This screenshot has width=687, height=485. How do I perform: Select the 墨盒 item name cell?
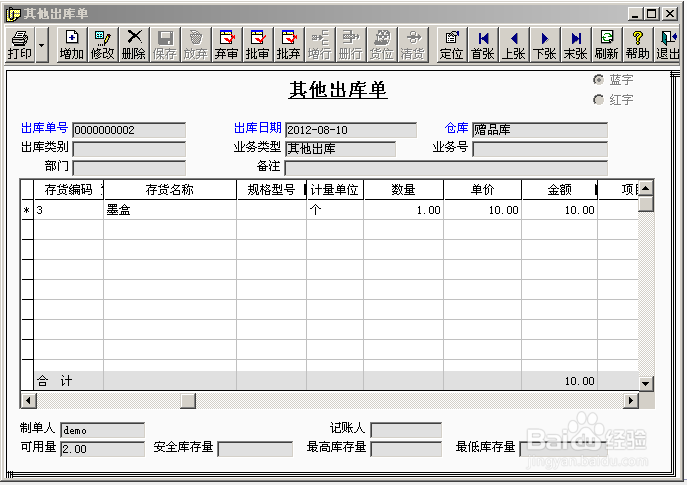pyautogui.click(x=170, y=210)
